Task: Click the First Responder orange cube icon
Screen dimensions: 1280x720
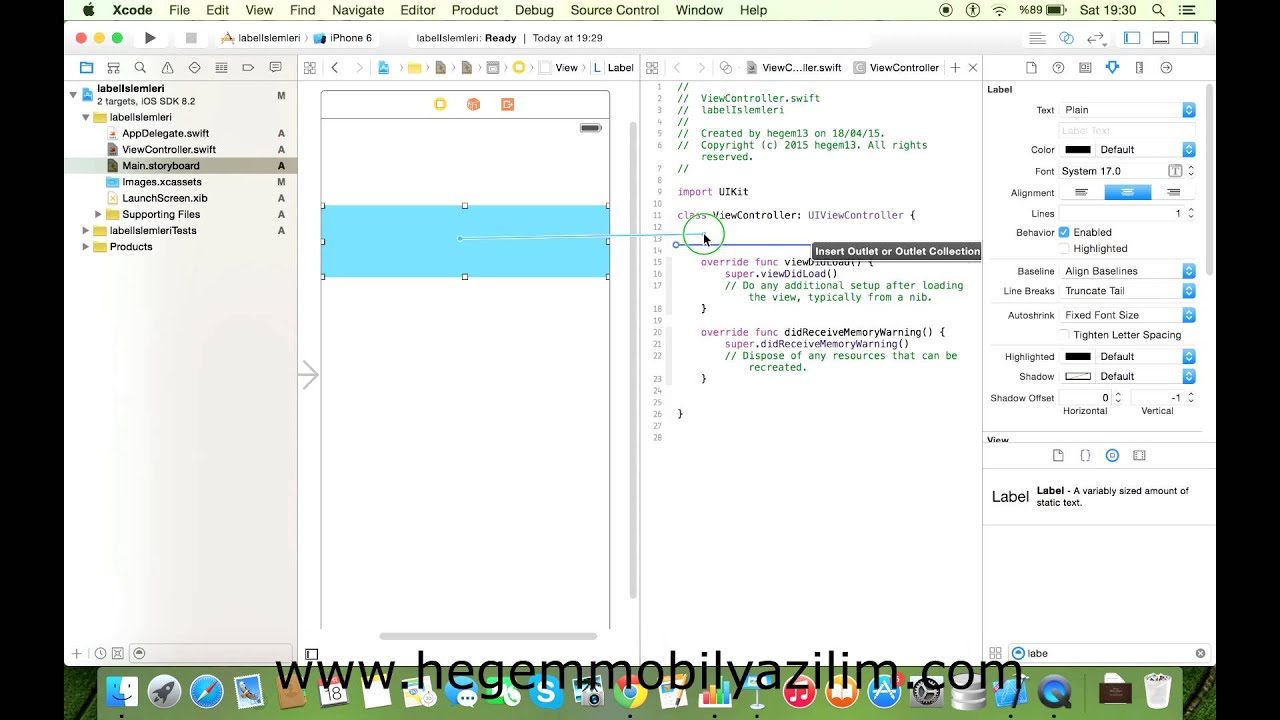Action: [473, 104]
